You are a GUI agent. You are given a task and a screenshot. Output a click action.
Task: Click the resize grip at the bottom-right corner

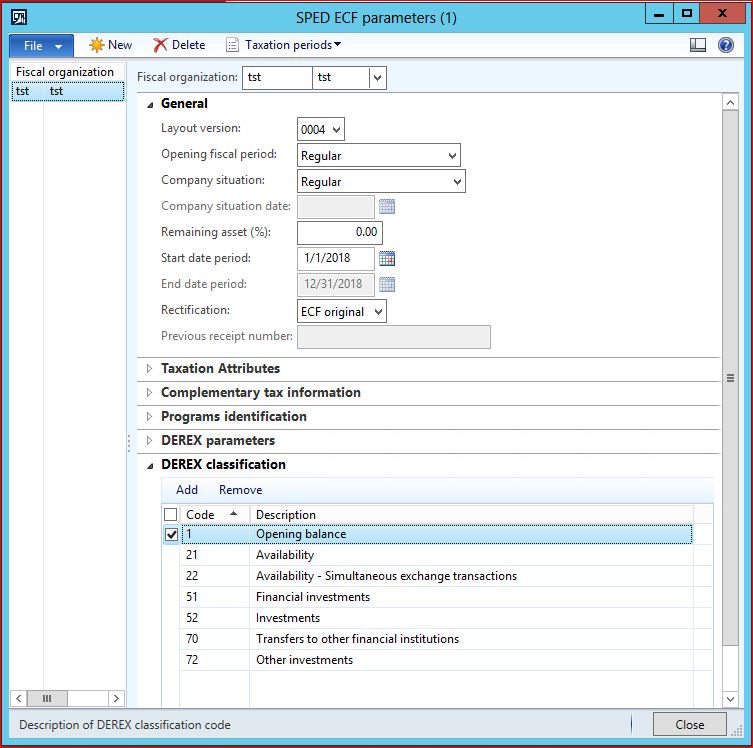(x=737, y=731)
